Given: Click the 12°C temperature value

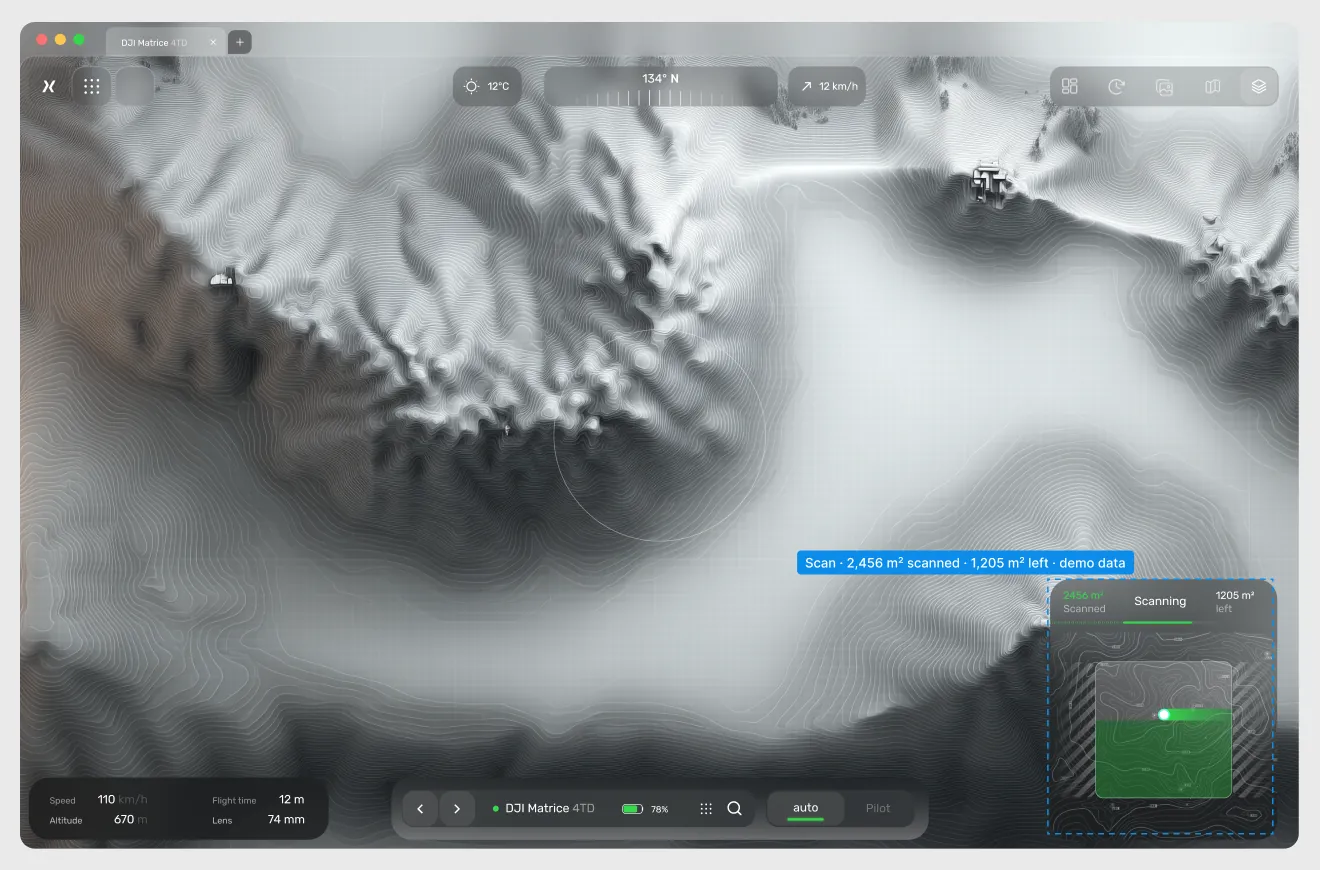Looking at the screenshot, I should 498,87.
